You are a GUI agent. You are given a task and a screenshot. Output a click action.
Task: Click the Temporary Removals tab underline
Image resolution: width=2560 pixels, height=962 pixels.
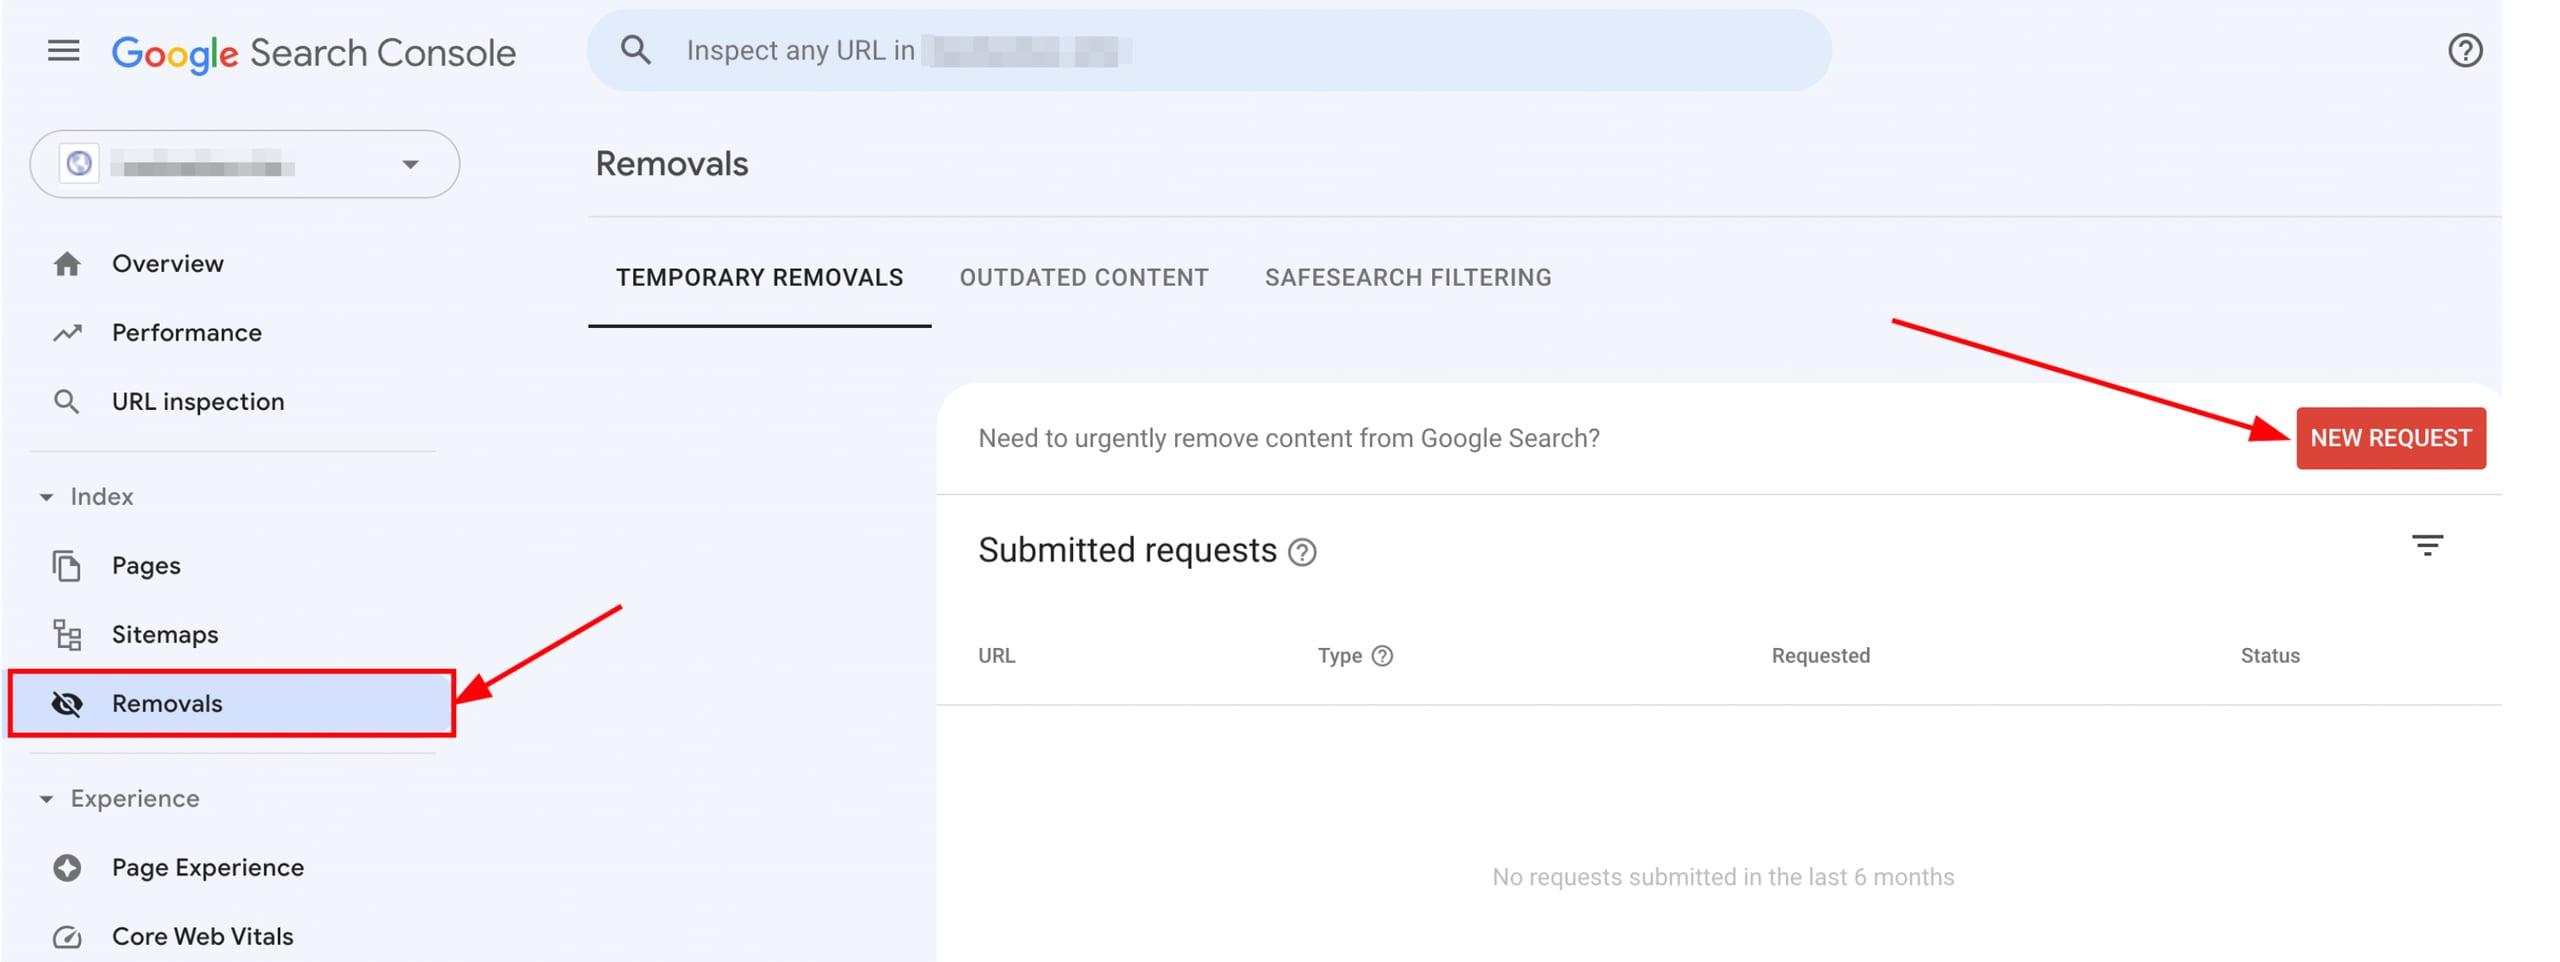click(760, 324)
